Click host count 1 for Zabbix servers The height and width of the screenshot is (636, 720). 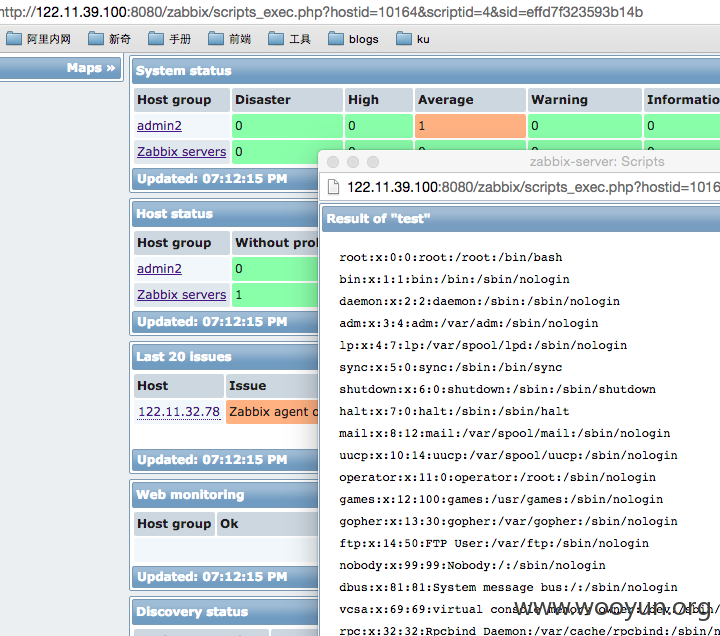275,294
